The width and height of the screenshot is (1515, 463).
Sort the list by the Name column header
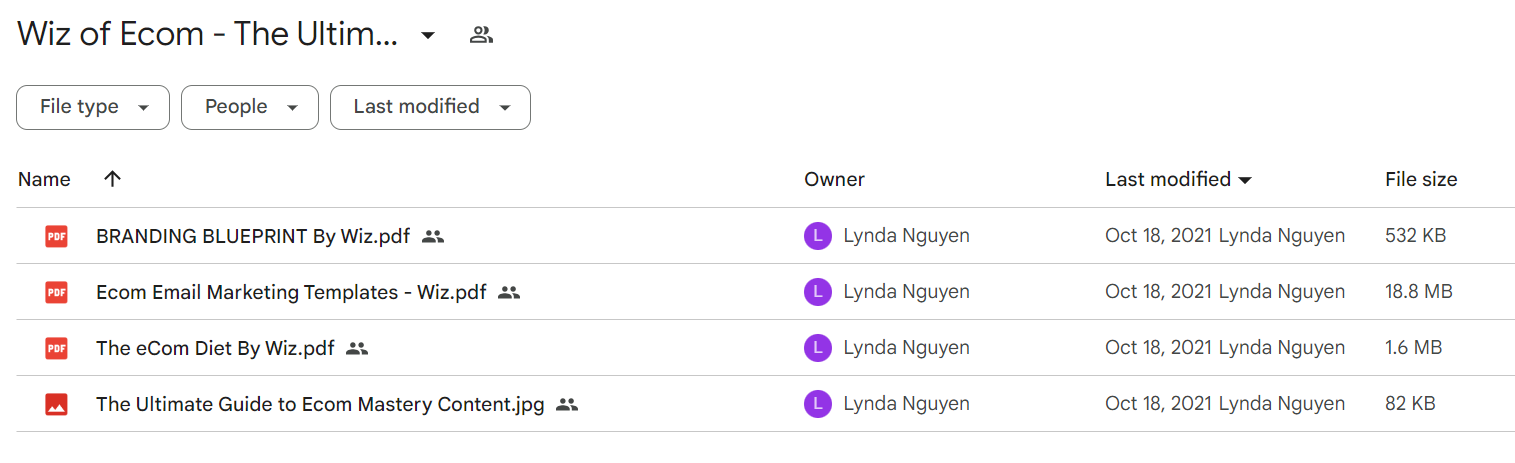[x=44, y=180]
